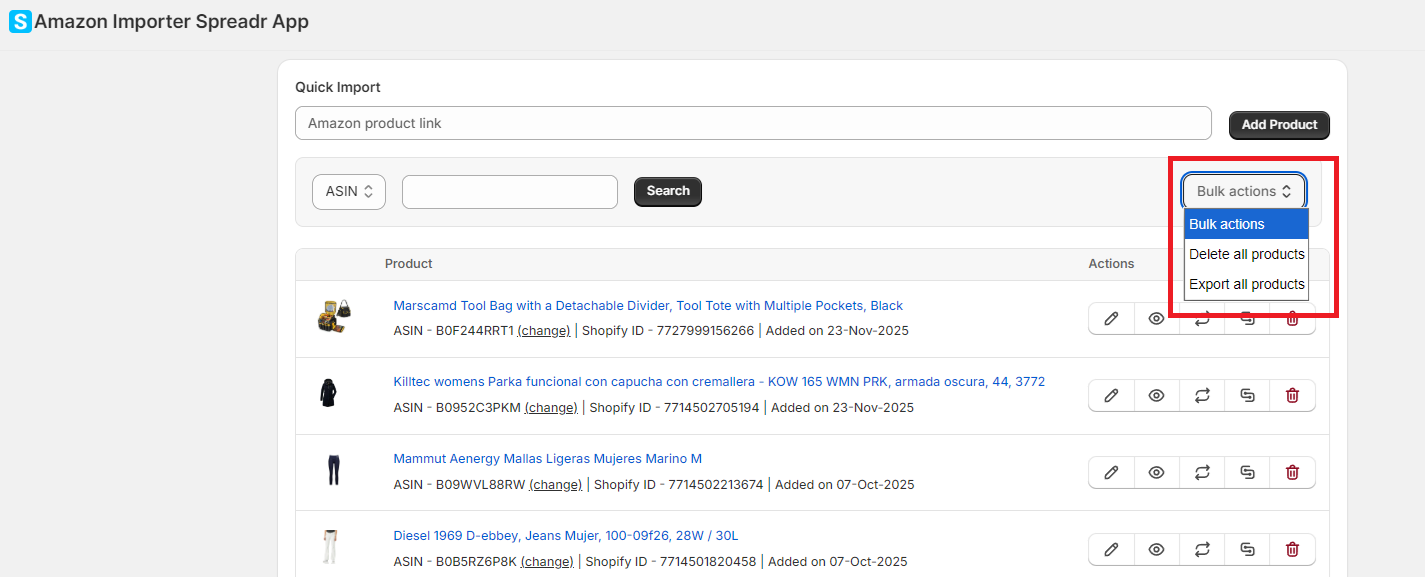This screenshot has width=1425, height=578.
Task: Focus the Amazon product link field
Action: [753, 124]
